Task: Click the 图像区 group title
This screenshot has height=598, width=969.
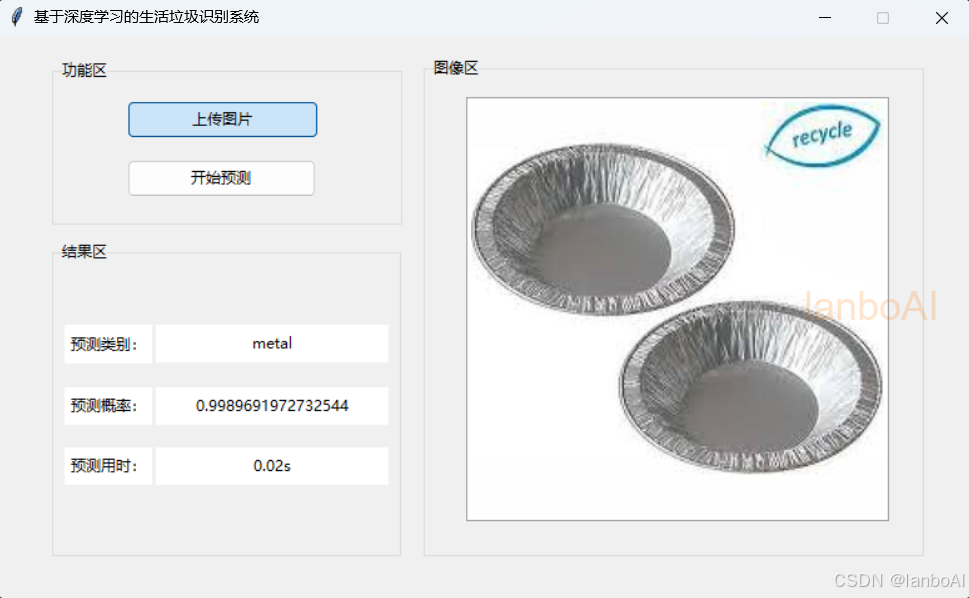Action: pos(456,68)
